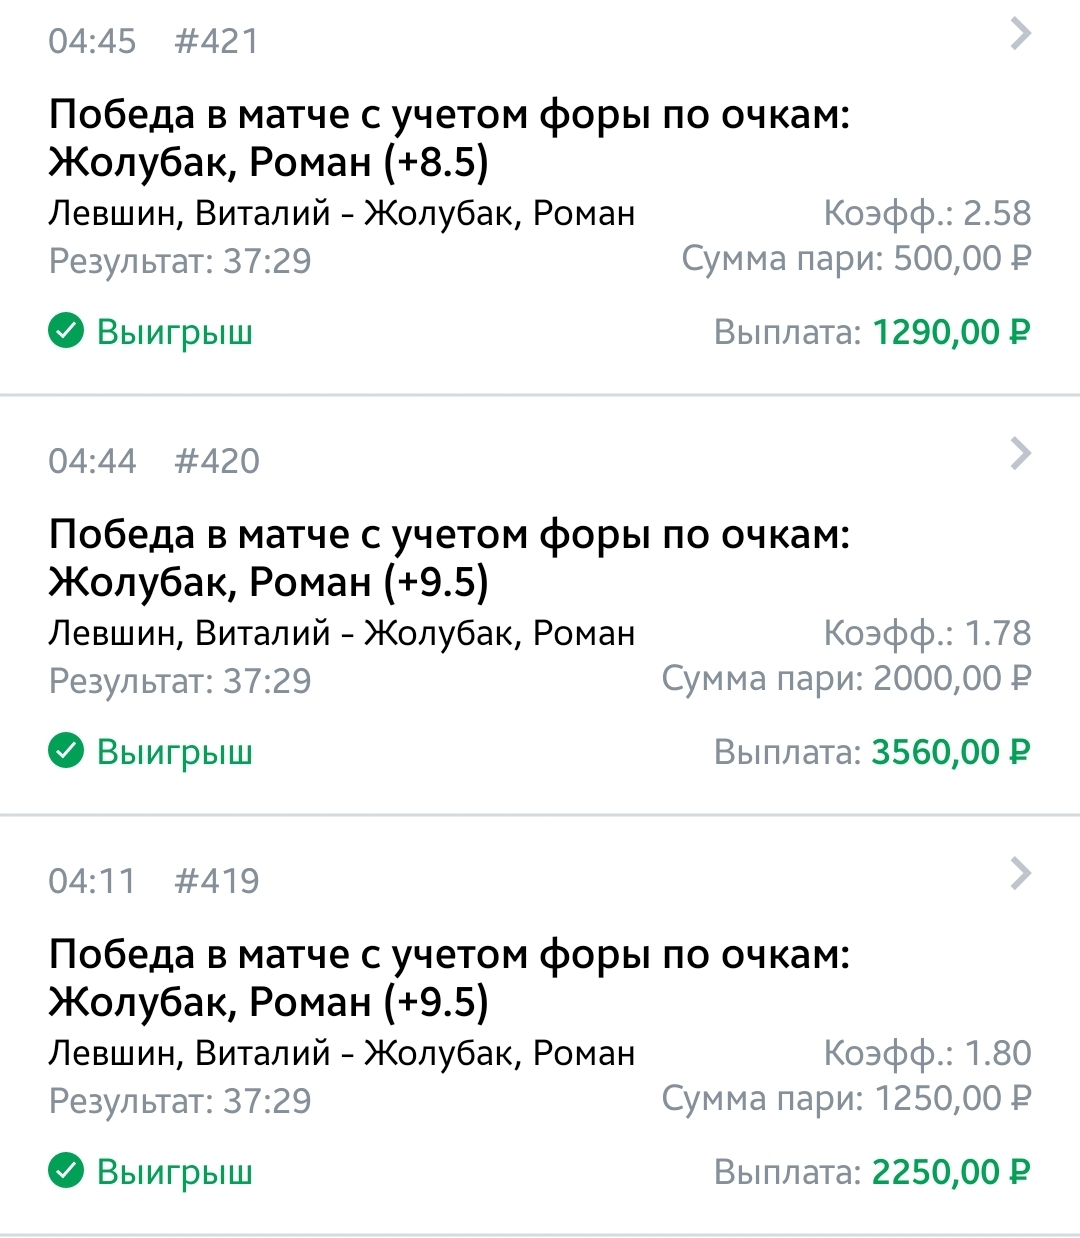The image size is (1080, 1238).
Task: Open bet #421 details chevron
Action: tap(1020, 34)
